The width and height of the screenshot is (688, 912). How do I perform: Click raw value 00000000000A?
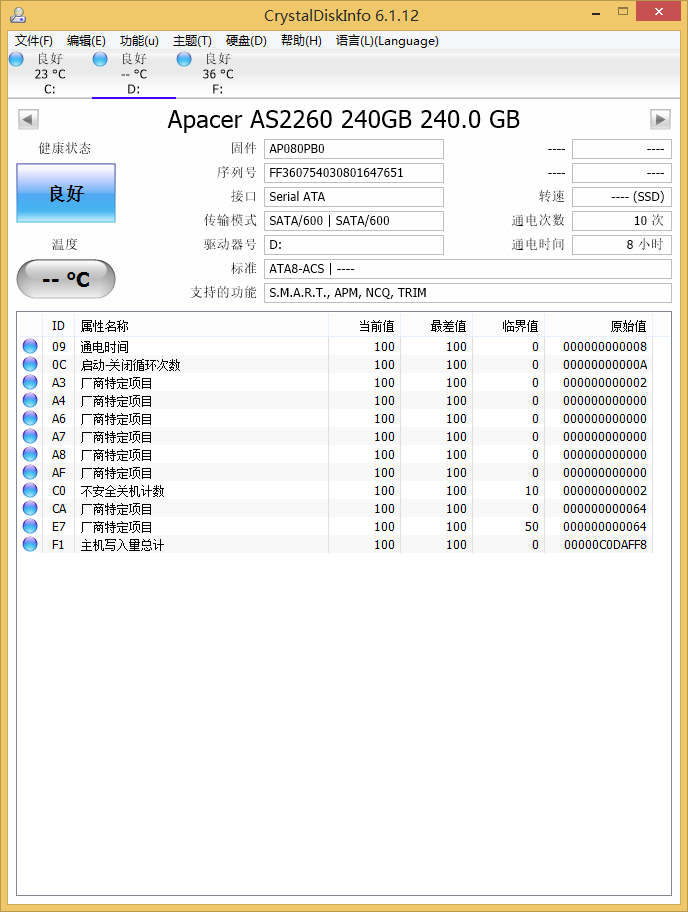605,365
